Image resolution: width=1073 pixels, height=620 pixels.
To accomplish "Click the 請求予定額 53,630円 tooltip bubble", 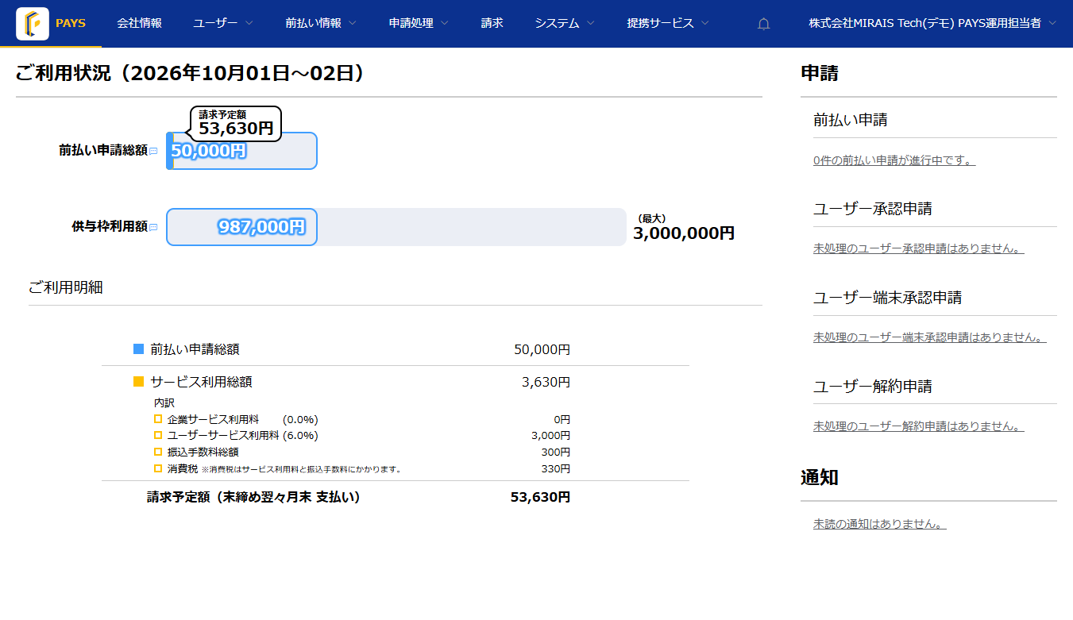I will [235, 123].
